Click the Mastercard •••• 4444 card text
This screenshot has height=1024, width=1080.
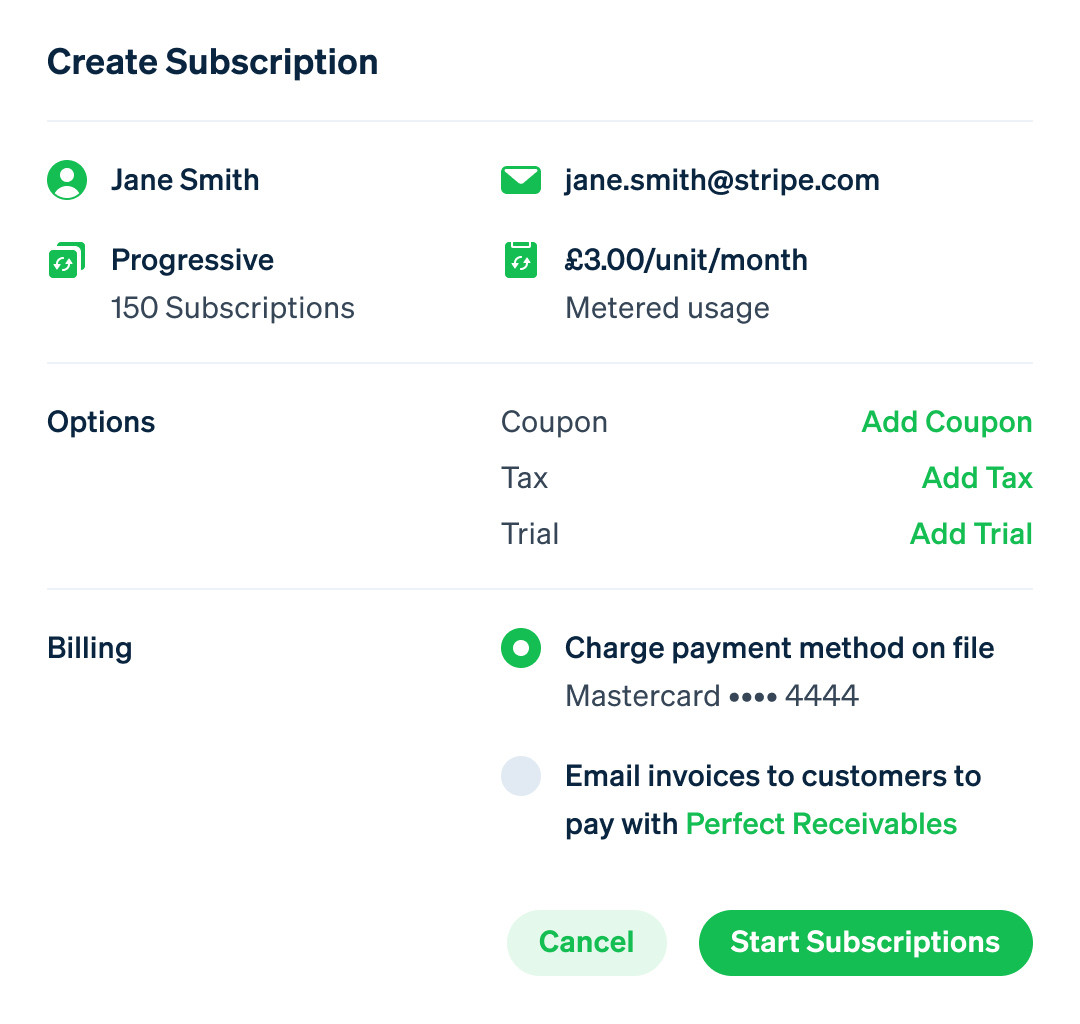click(712, 696)
